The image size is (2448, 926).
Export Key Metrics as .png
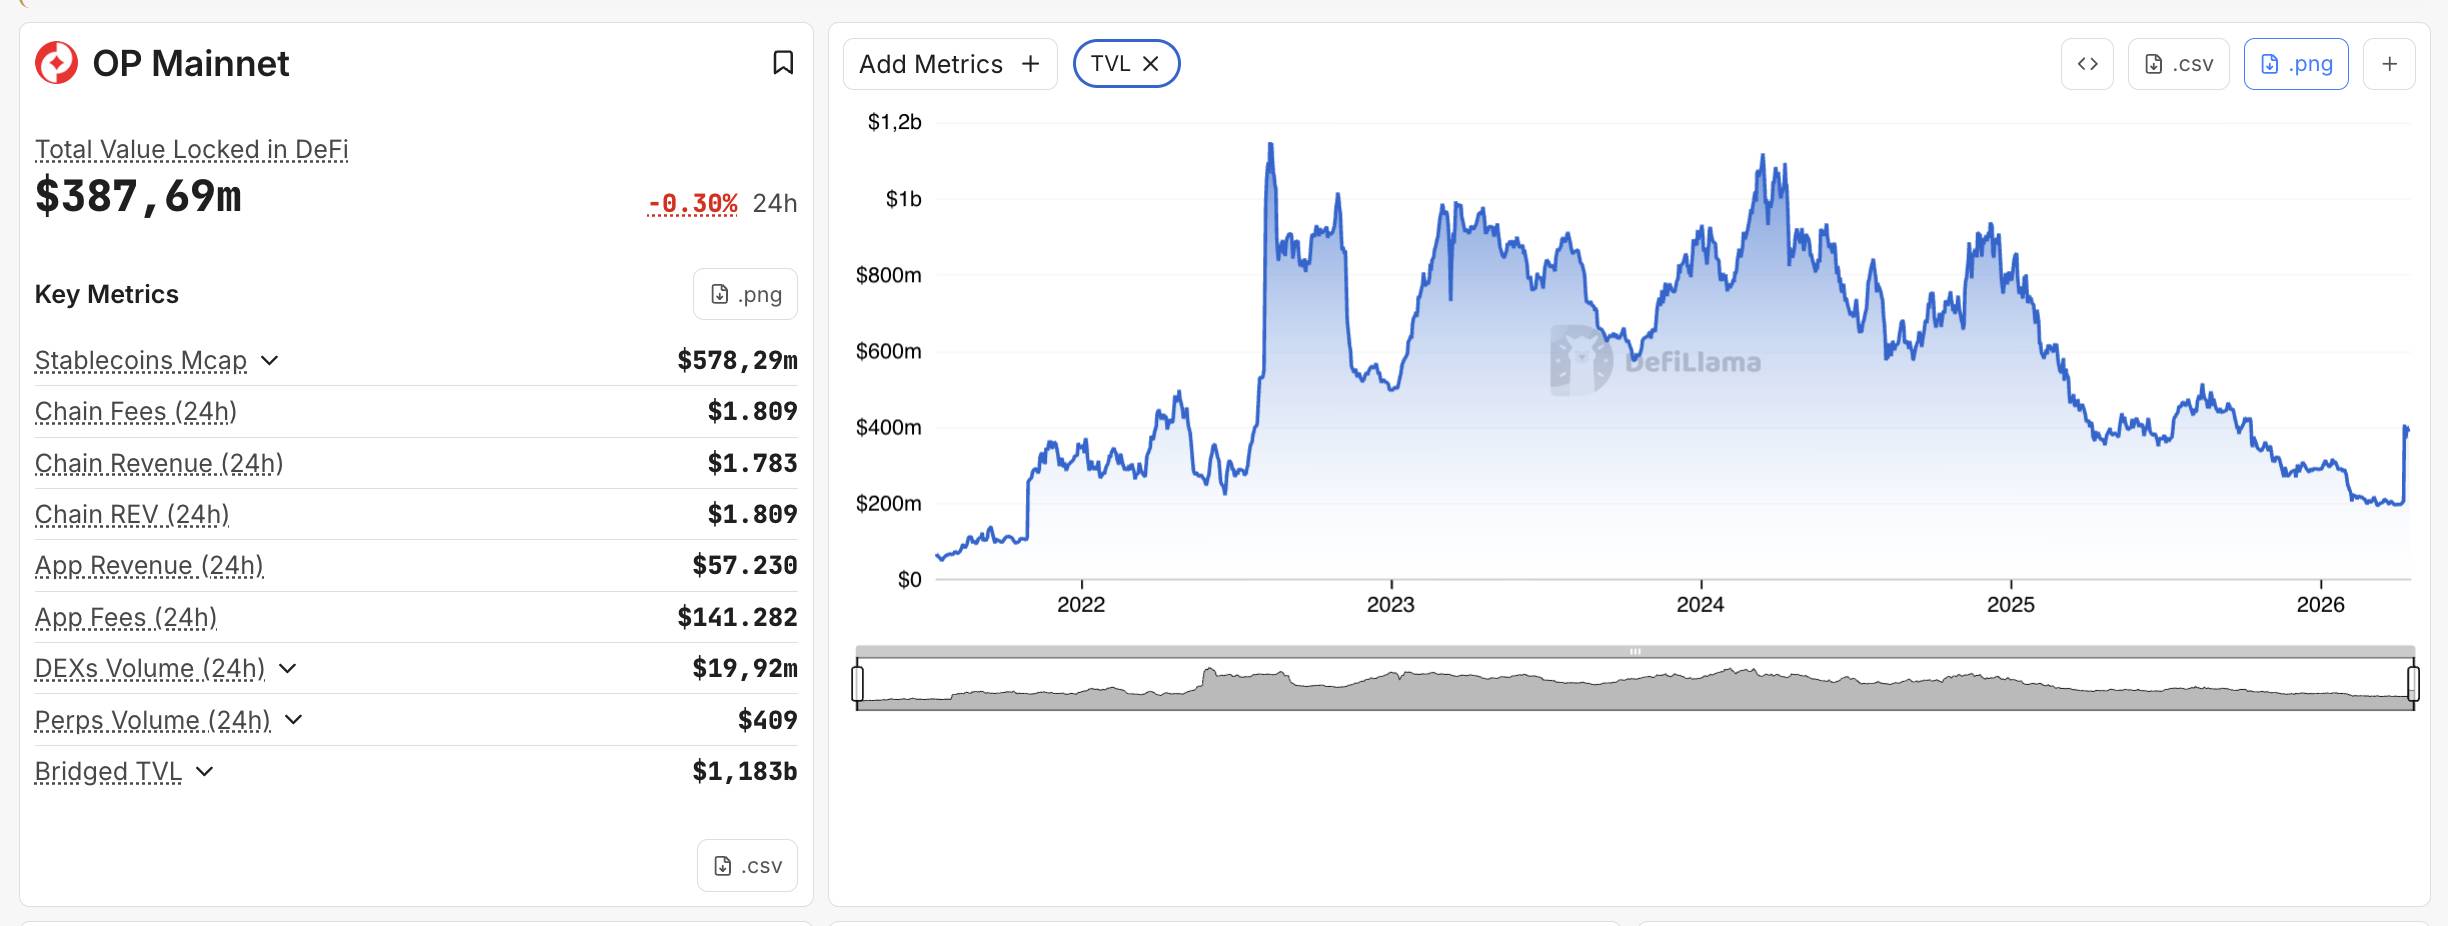pos(745,293)
